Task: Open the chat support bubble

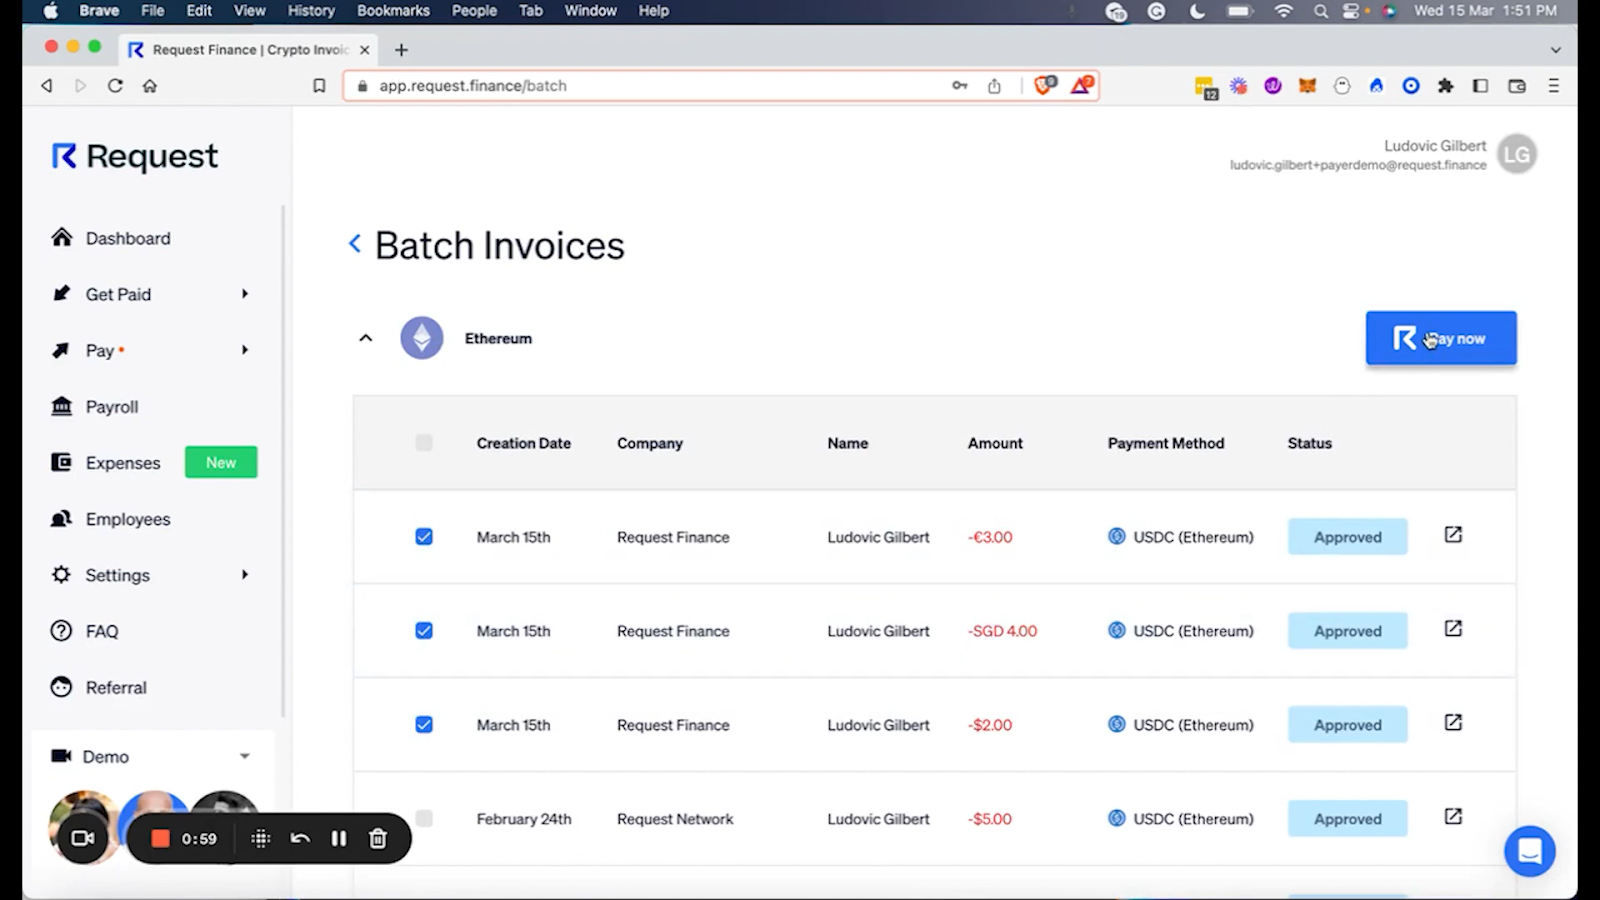Action: click(1530, 851)
